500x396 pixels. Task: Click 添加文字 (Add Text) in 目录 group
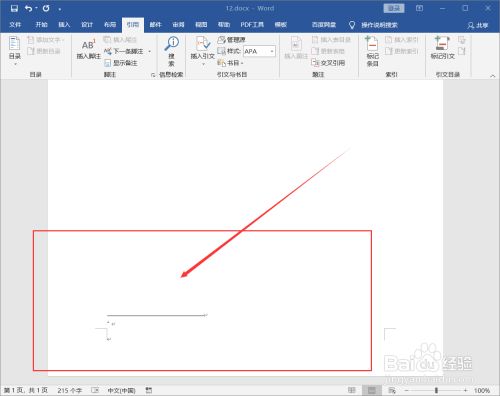46,40
